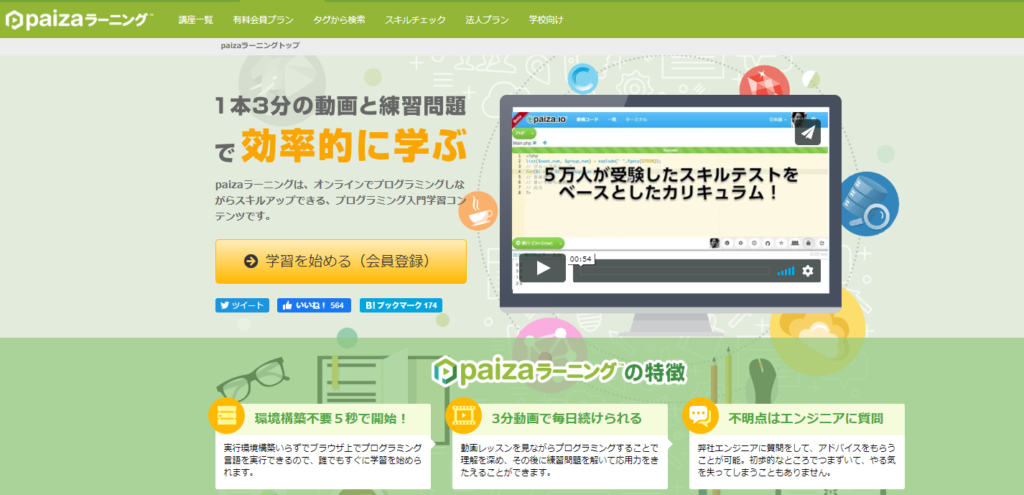The image size is (1024, 495).
Task: Click the description starting 動画レッスンを見ながら
Action: point(559,459)
